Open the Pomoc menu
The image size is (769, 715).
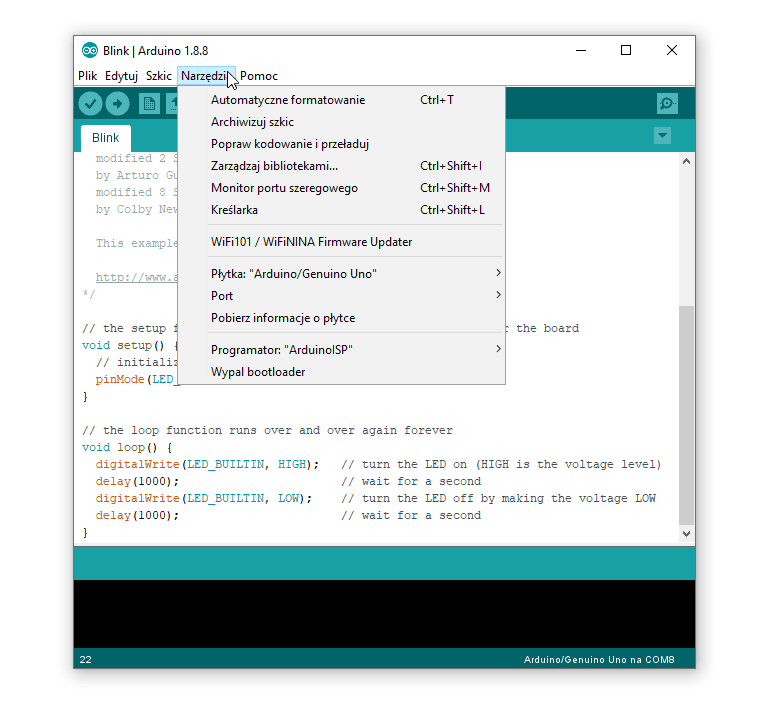259,76
